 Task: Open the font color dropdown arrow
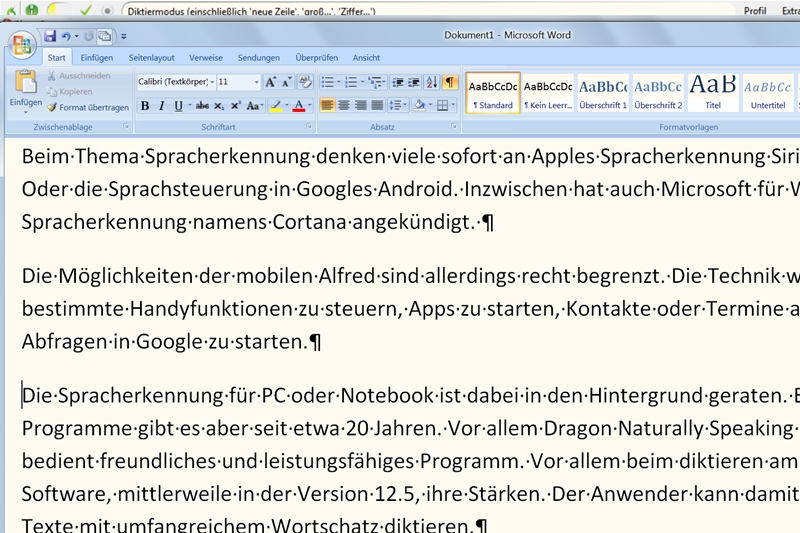click(310, 106)
